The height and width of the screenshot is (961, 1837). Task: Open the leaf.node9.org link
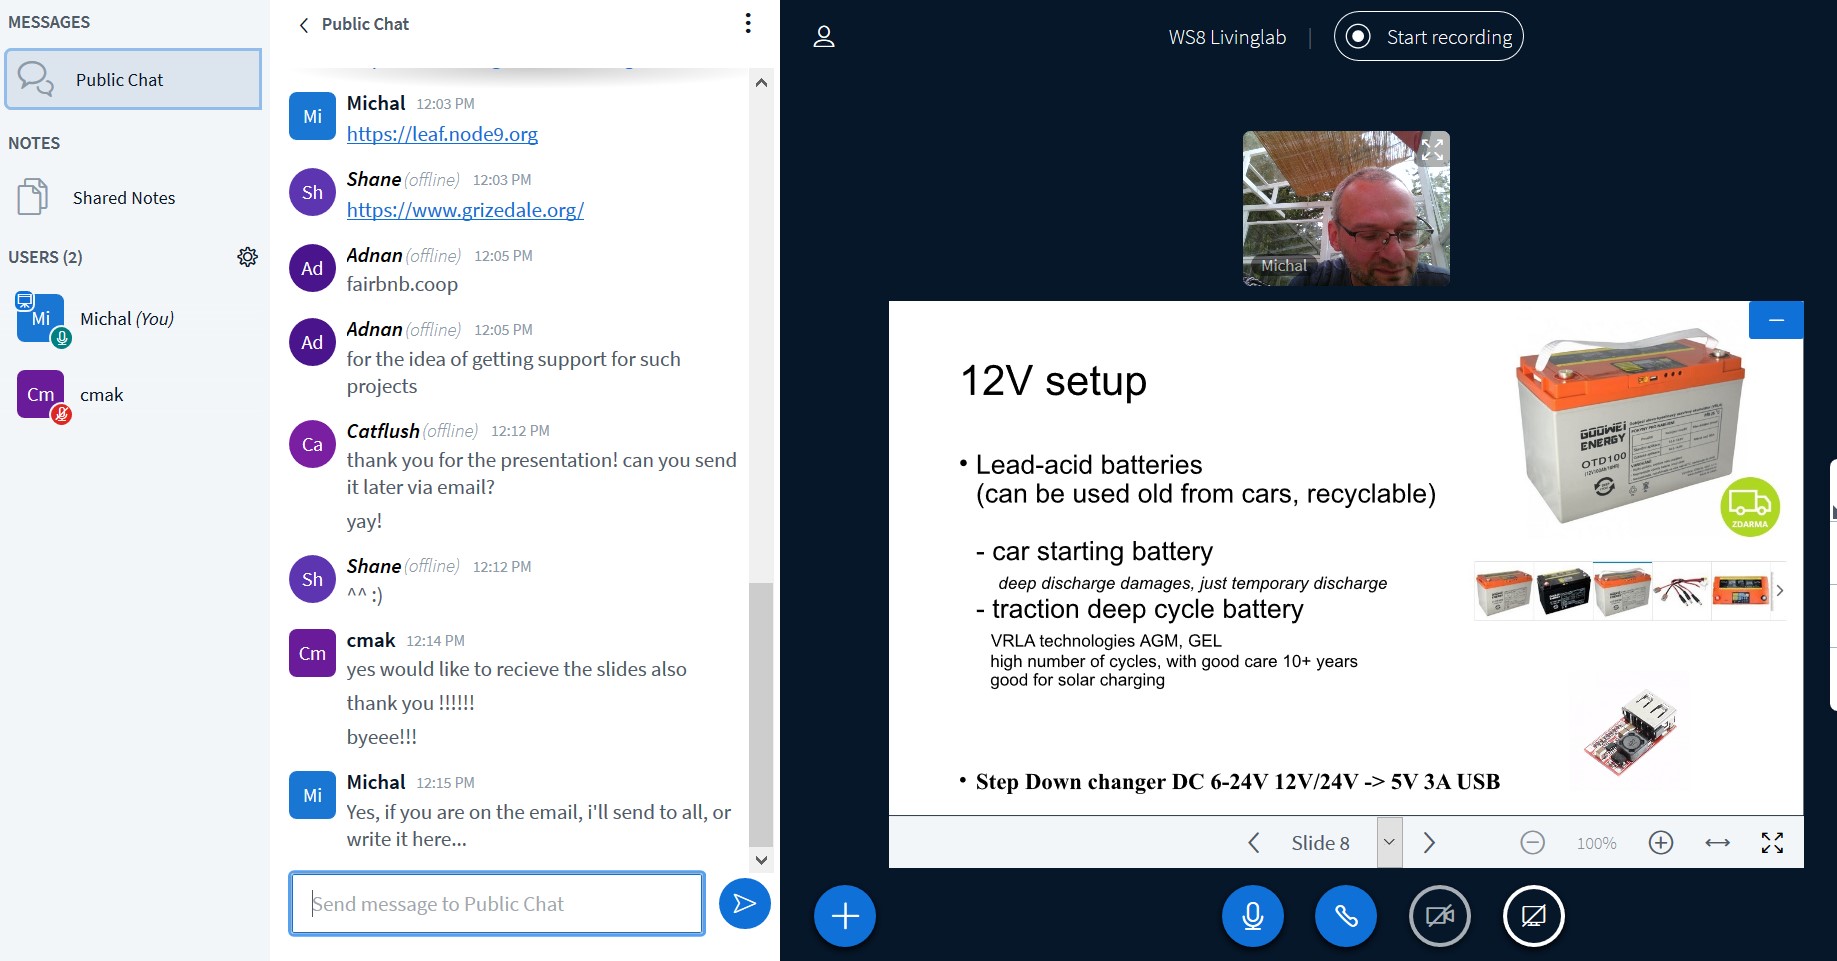tap(442, 134)
